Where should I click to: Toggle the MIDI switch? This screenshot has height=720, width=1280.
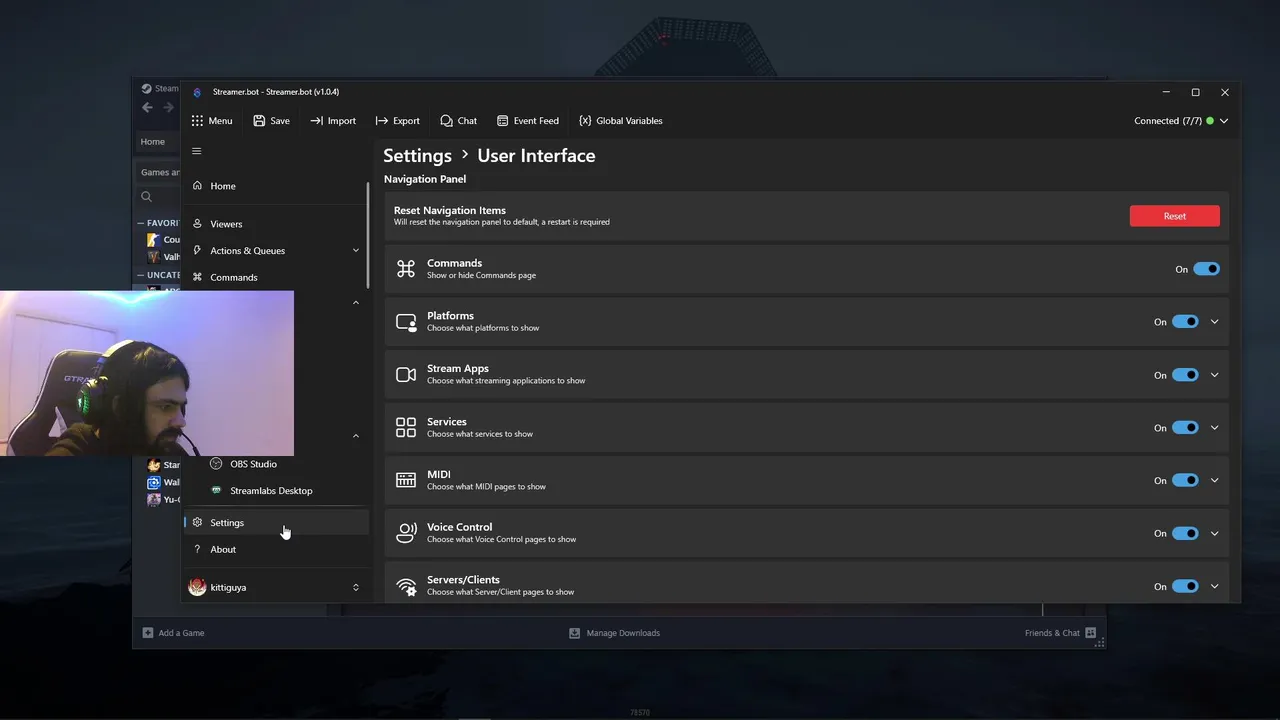coord(1185,480)
